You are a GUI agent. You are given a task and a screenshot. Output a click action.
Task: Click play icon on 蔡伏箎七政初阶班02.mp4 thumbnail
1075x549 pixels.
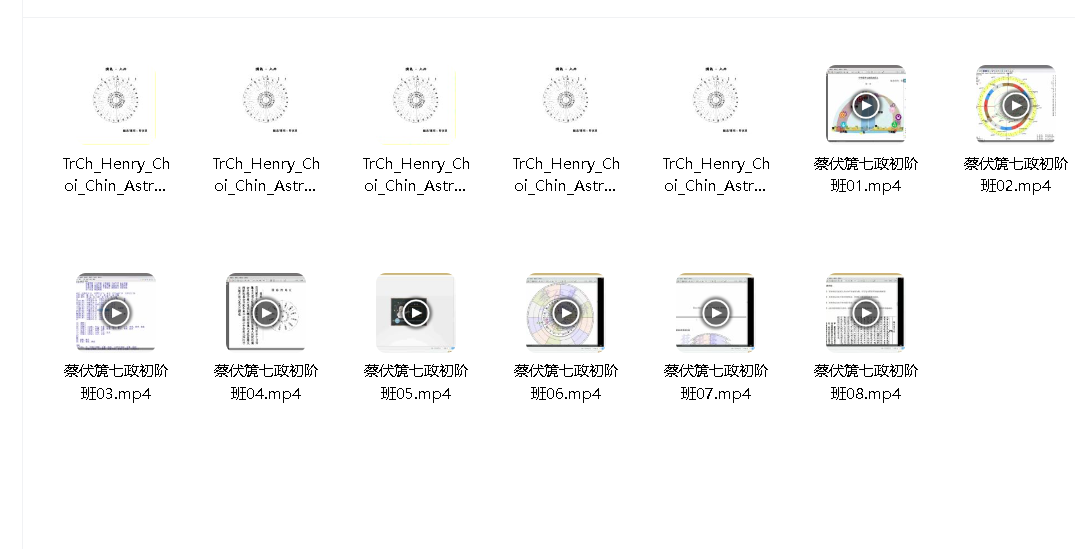coord(1015,106)
